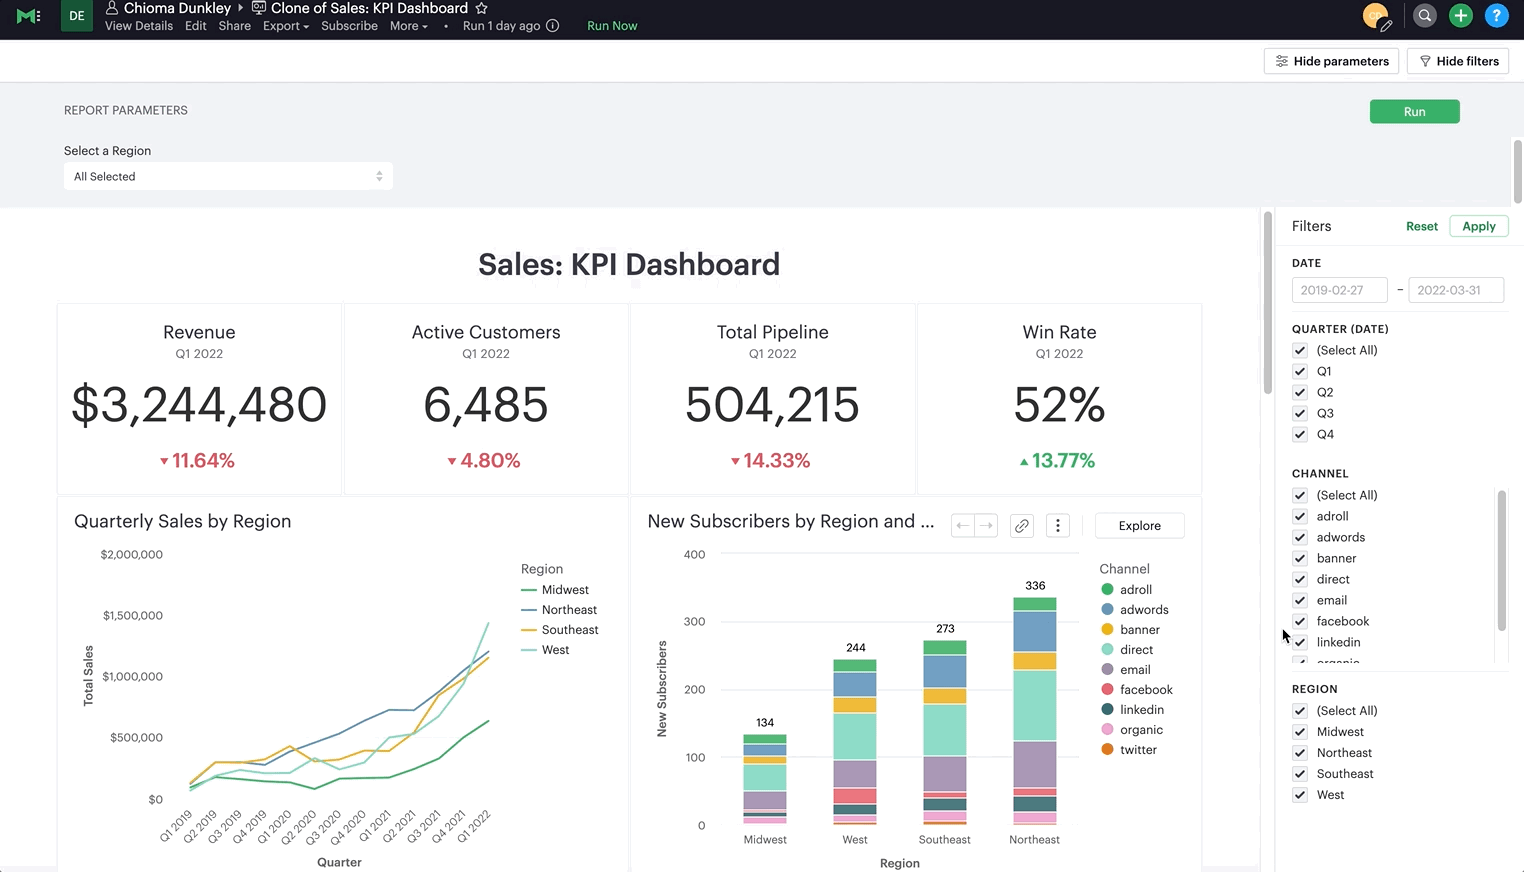Open View Details in top bar
The width and height of the screenshot is (1524, 872).
(139, 26)
